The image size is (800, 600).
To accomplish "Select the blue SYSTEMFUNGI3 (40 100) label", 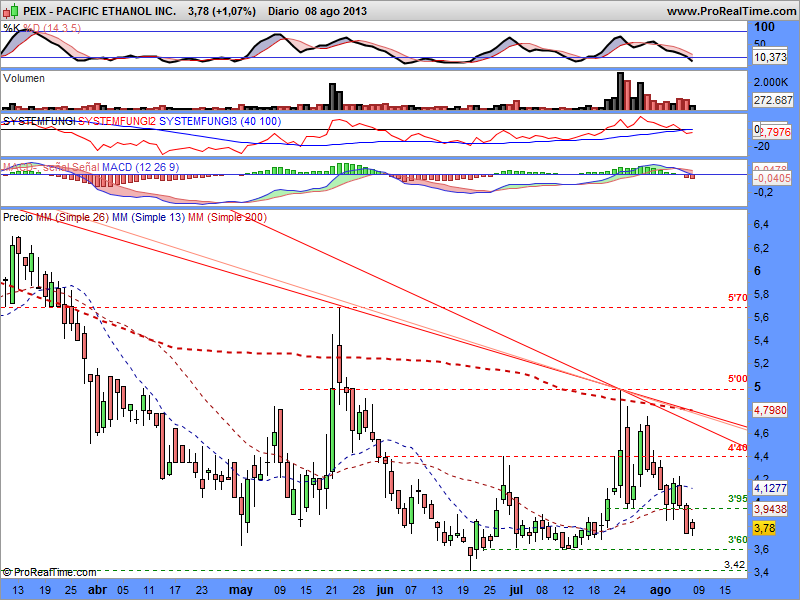I will (220, 121).
